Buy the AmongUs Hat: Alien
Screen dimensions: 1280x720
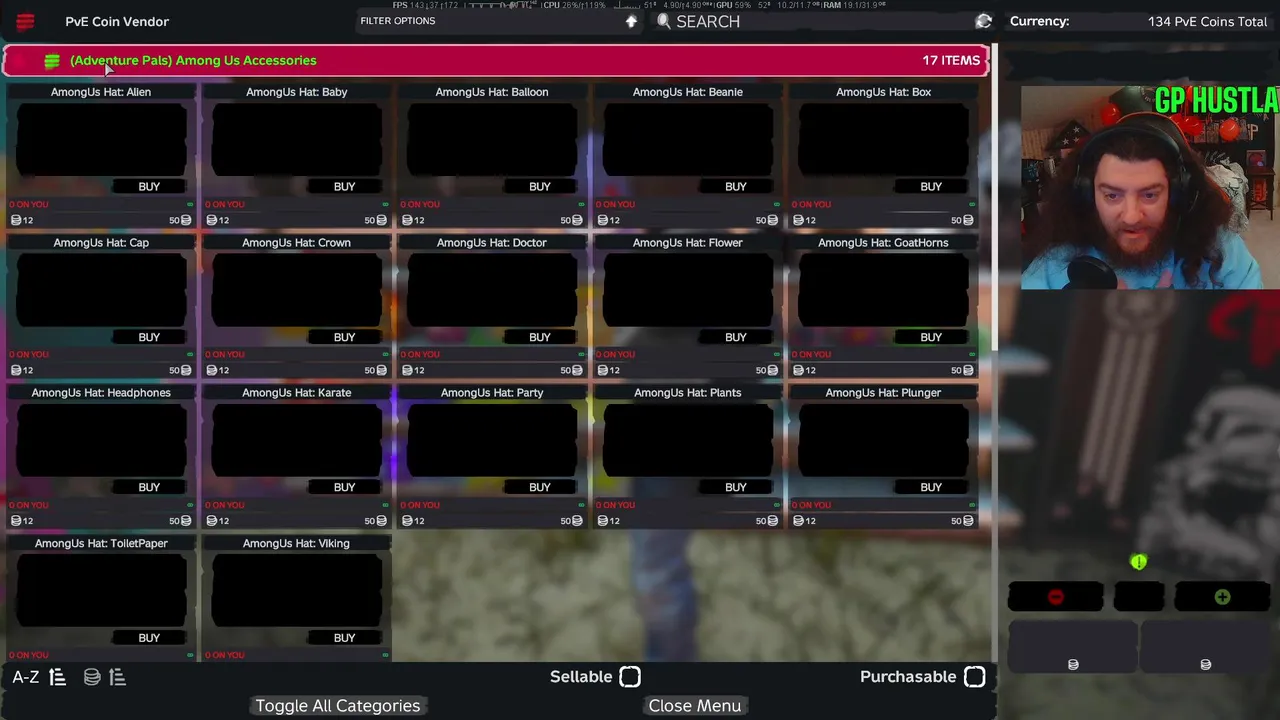(149, 187)
